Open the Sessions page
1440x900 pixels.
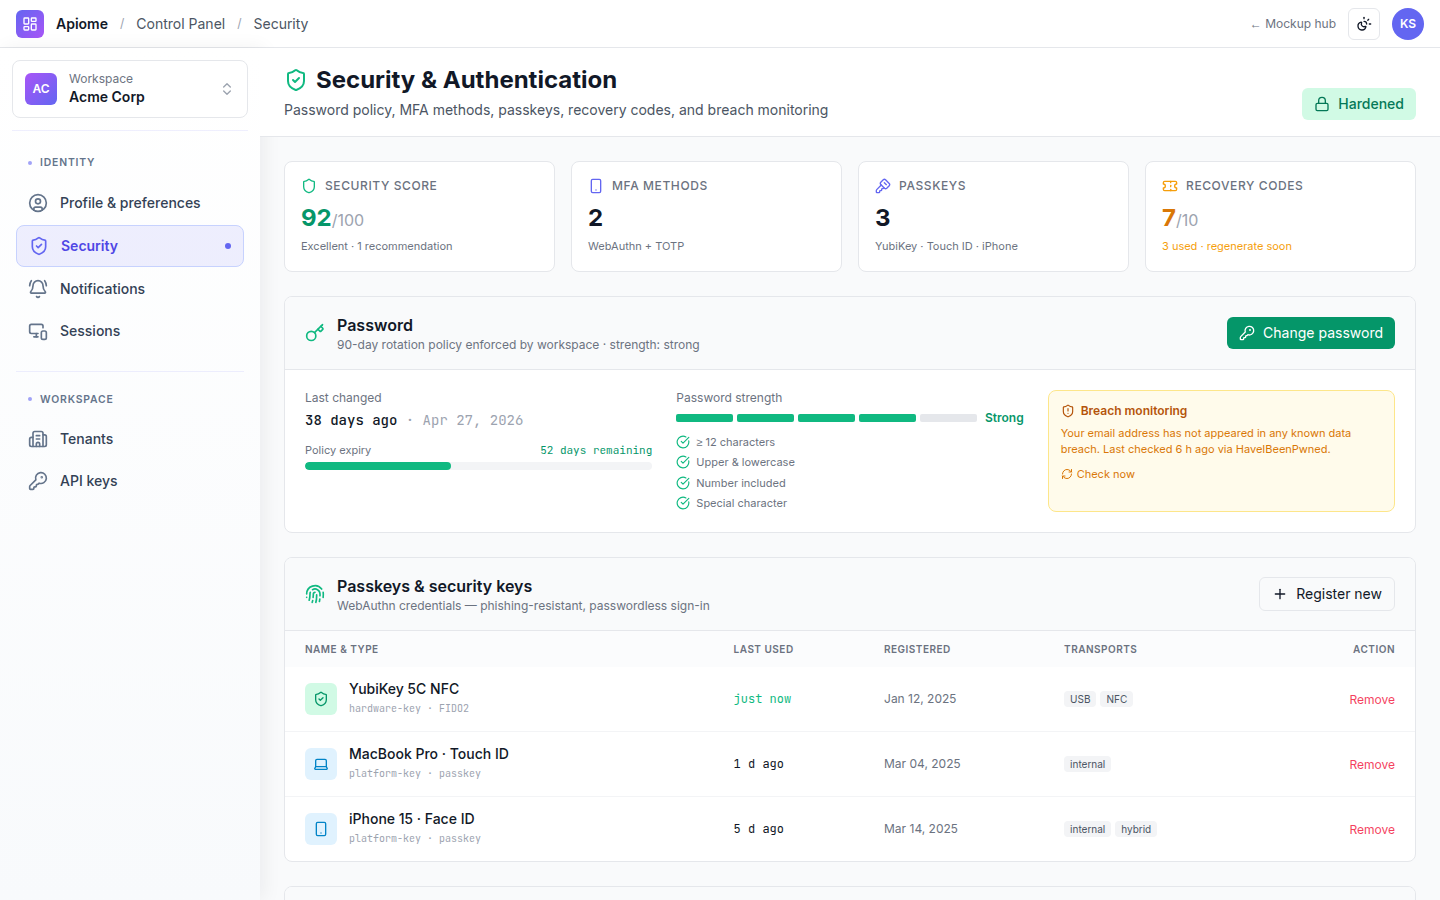(130, 331)
